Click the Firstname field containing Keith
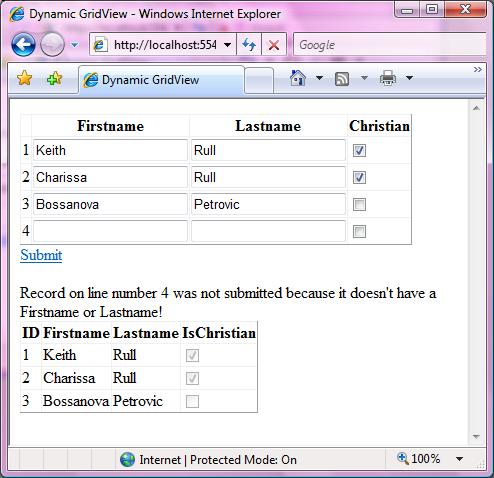Screen dimensions: 494x478 pos(110,150)
